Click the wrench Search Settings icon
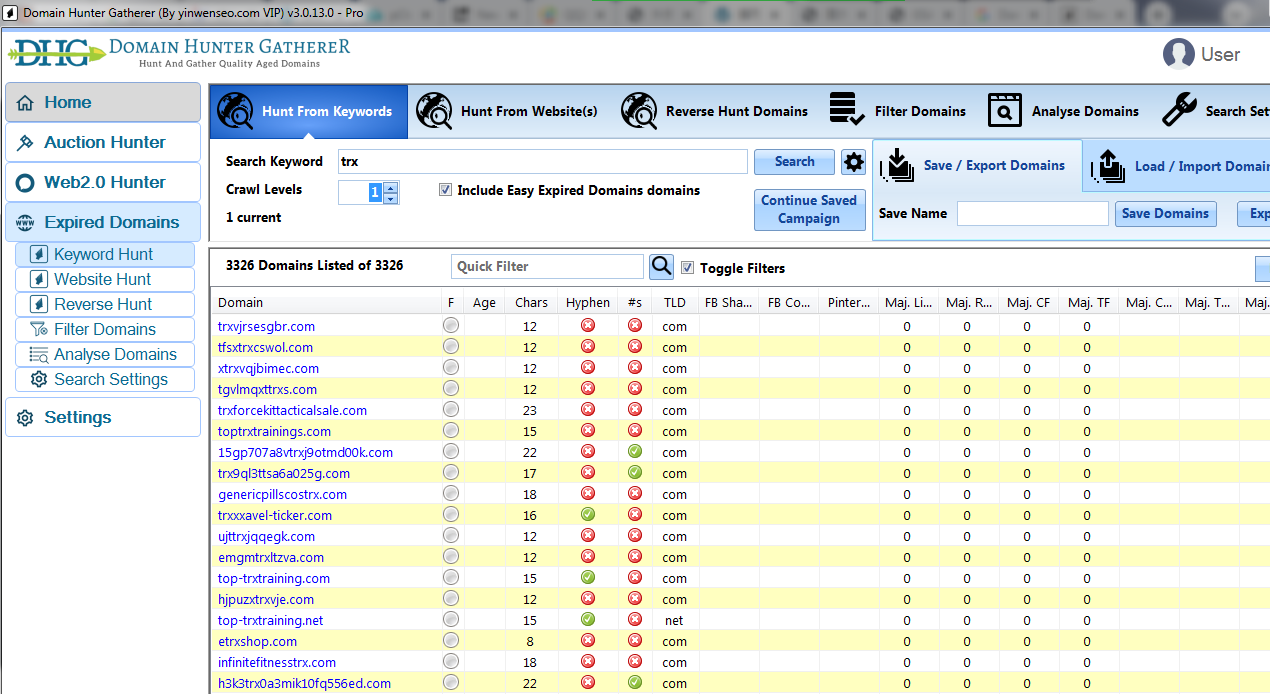Viewport: 1270px width, 694px height. (1180, 110)
